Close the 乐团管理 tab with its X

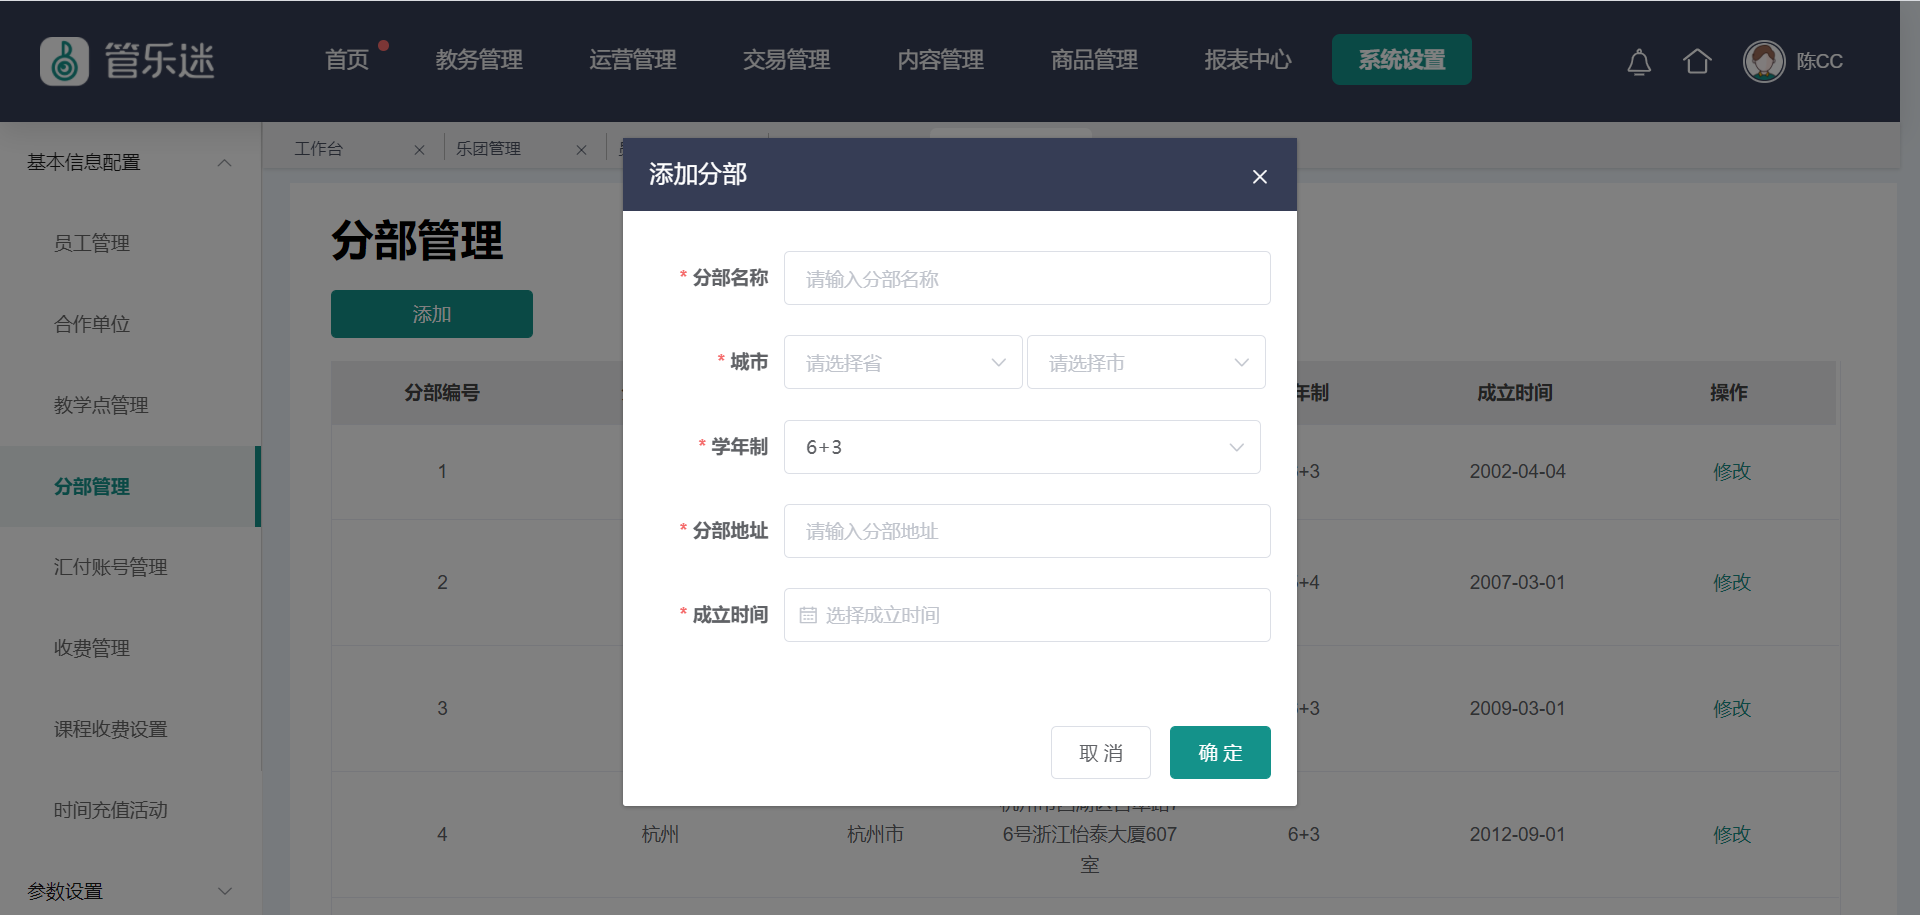click(x=581, y=150)
